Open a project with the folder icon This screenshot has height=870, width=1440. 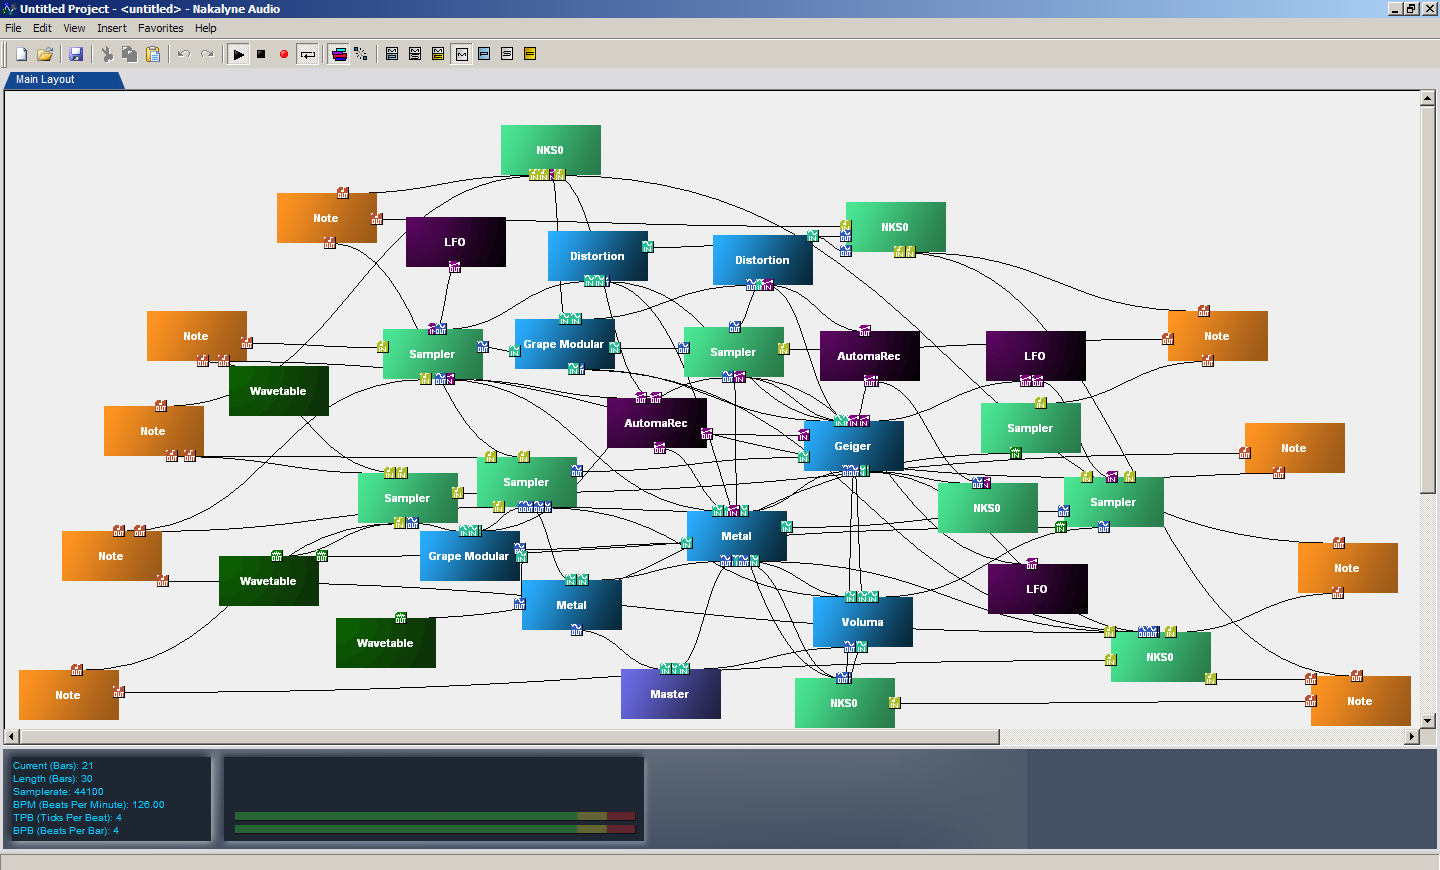tap(45, 54)
